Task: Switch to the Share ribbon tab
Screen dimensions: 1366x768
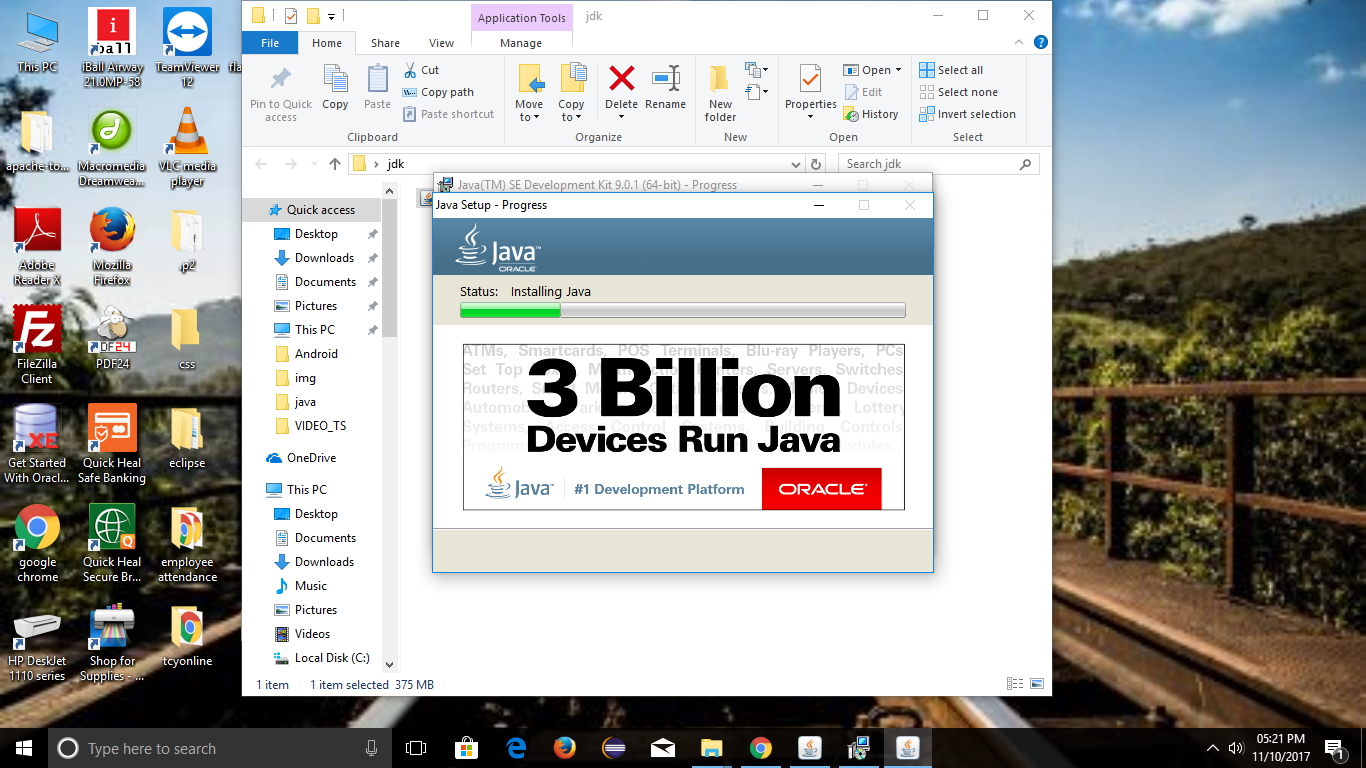Action: pos(385,43)
